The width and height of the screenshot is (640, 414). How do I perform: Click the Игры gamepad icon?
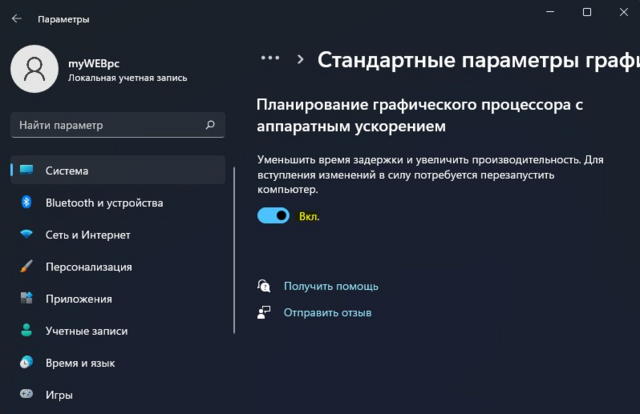26,395
